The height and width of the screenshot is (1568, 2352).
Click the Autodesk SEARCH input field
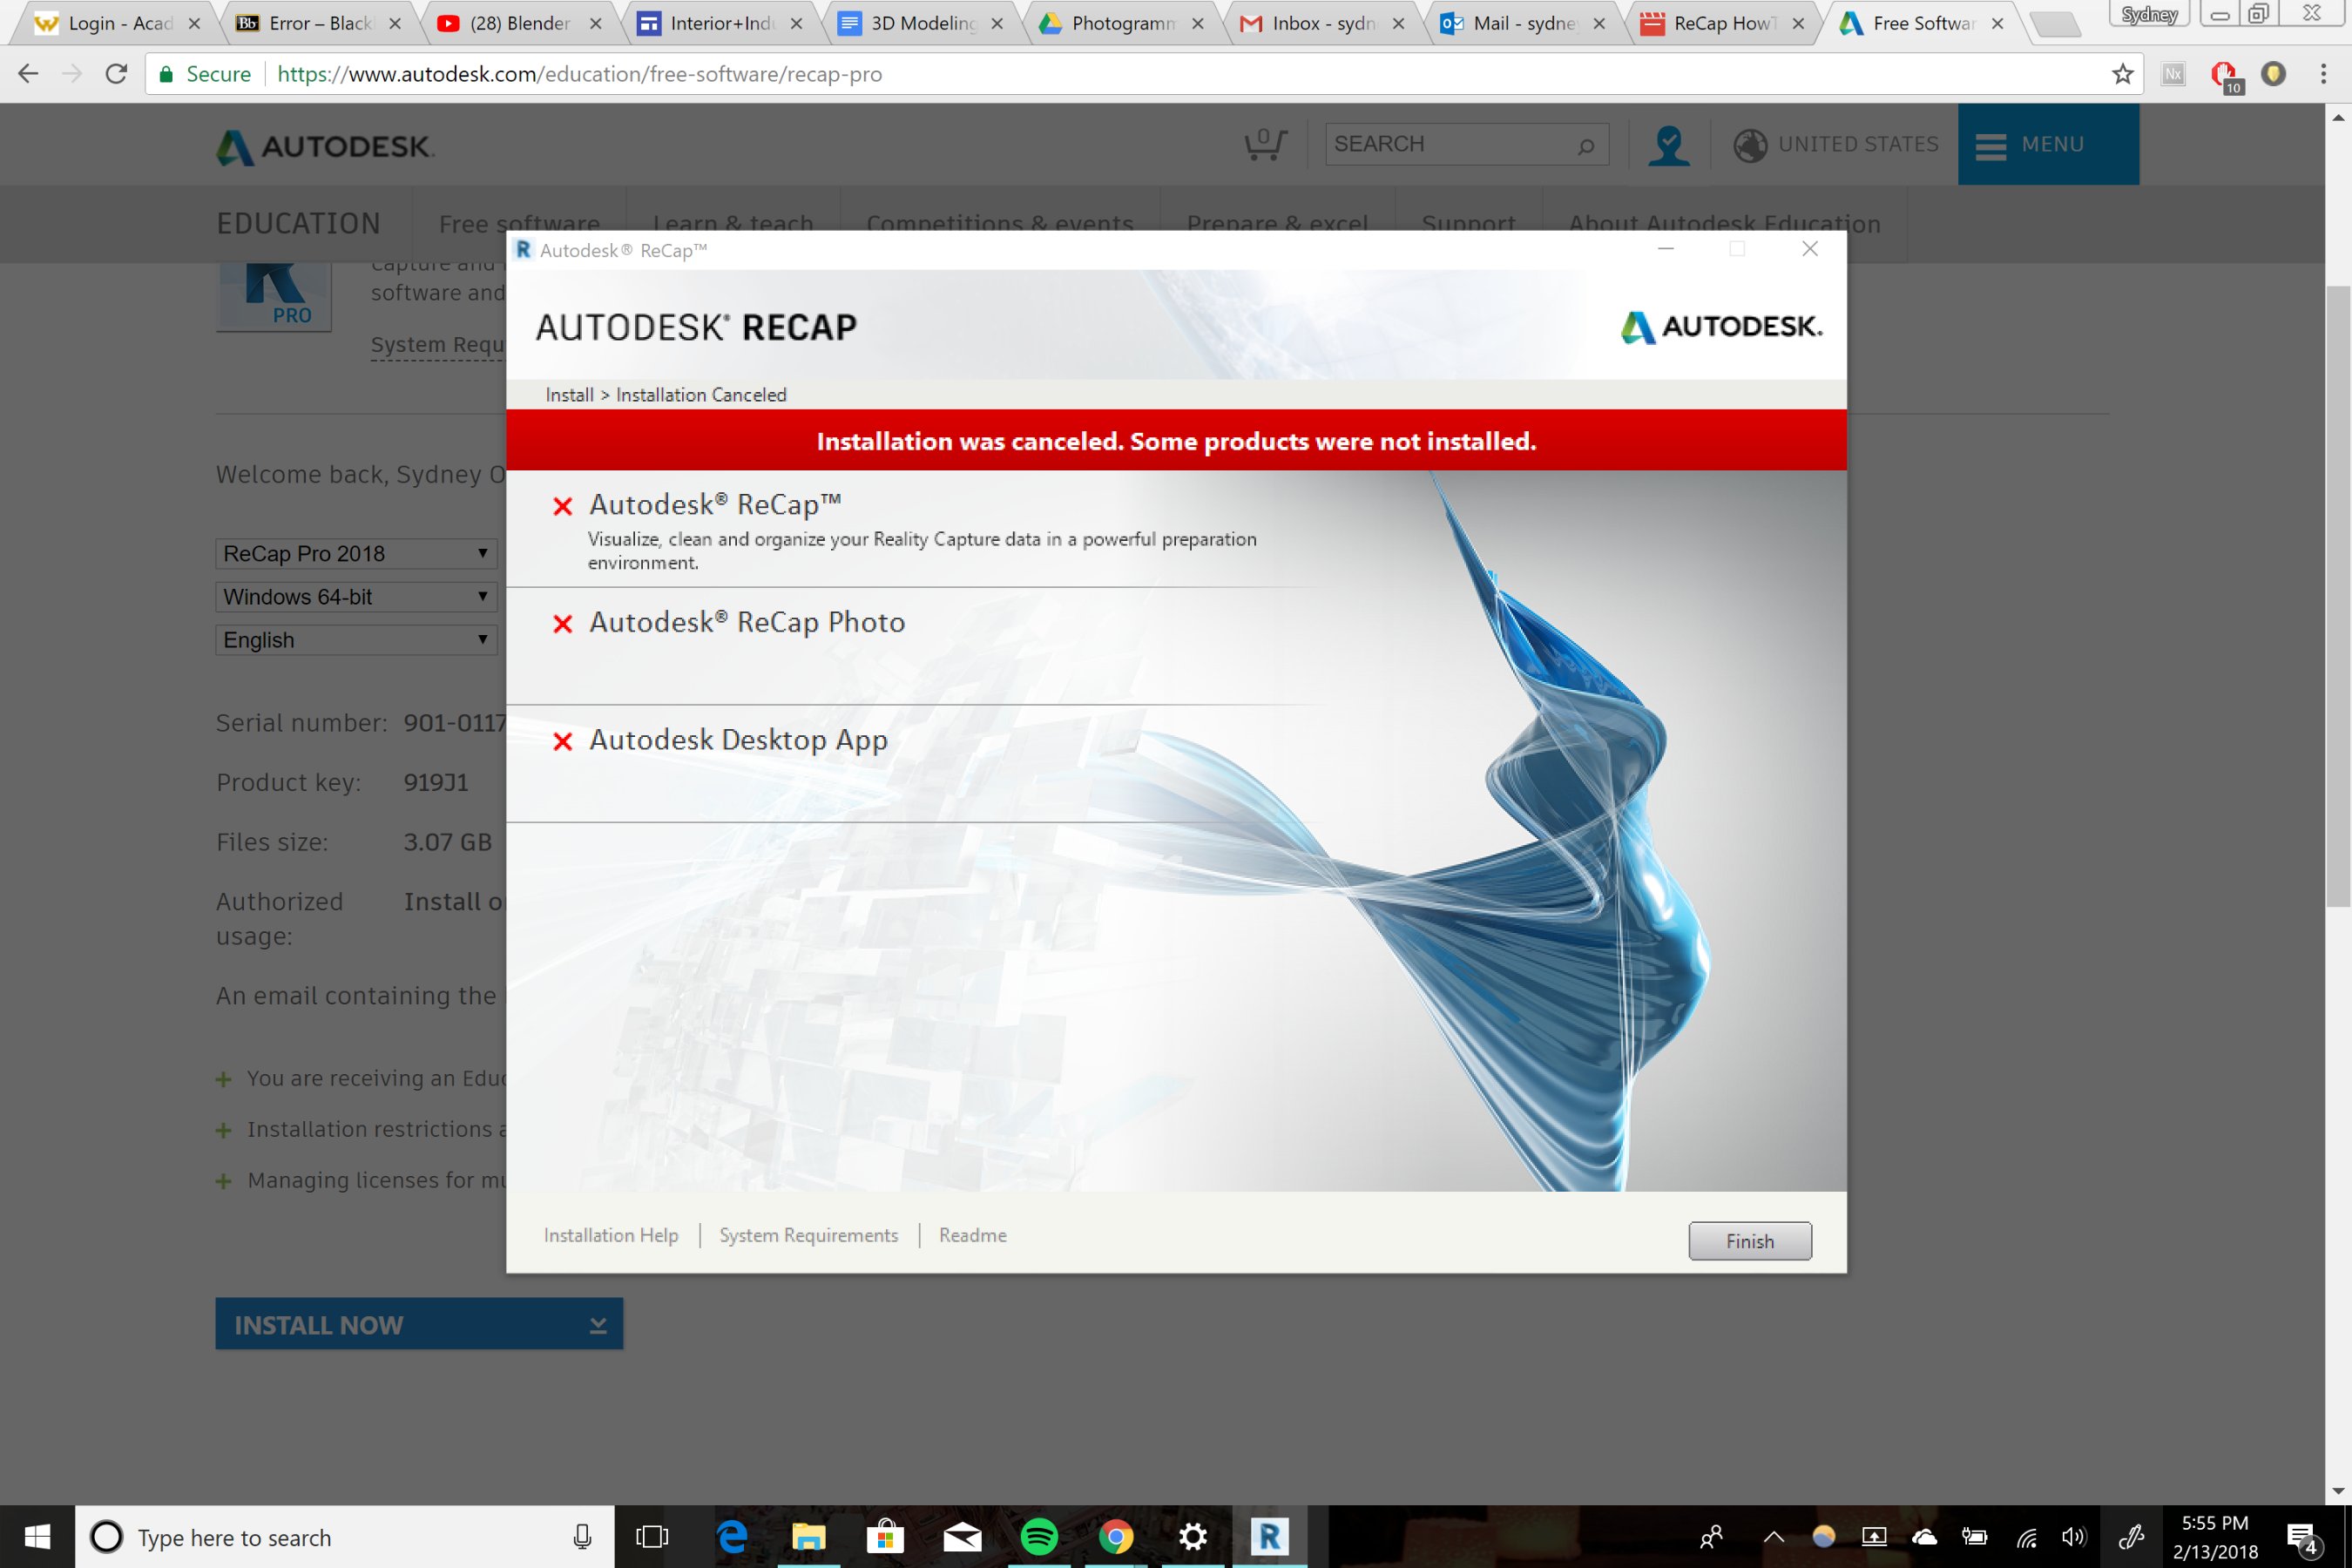(1450, 144)
